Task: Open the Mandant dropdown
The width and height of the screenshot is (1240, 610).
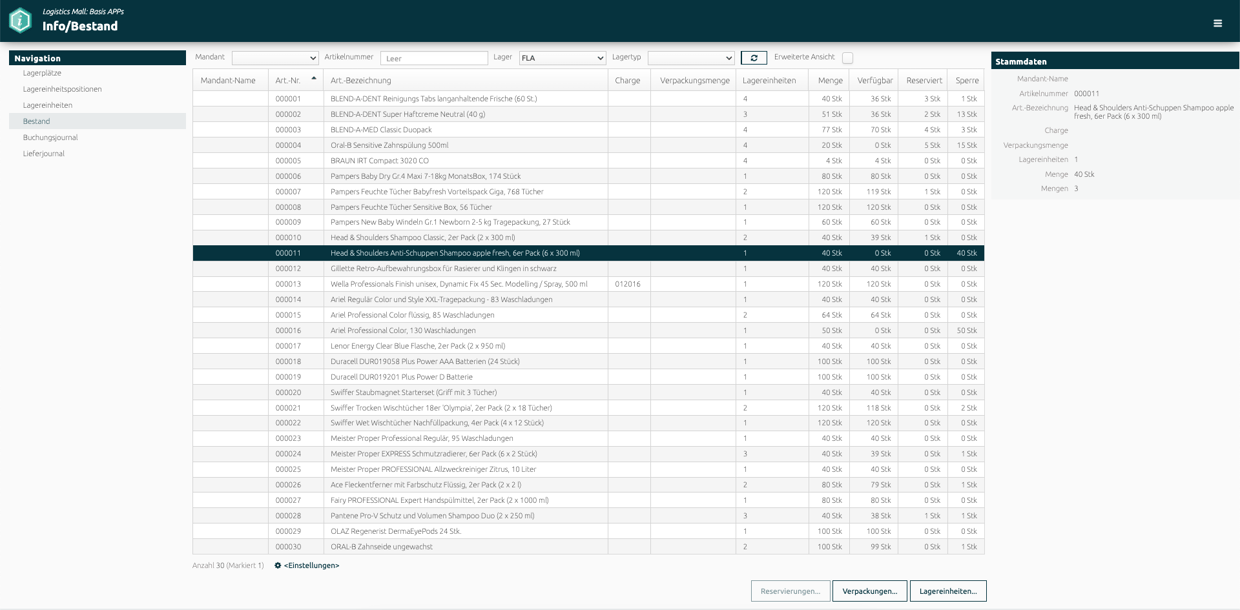Action: [275, 58]
